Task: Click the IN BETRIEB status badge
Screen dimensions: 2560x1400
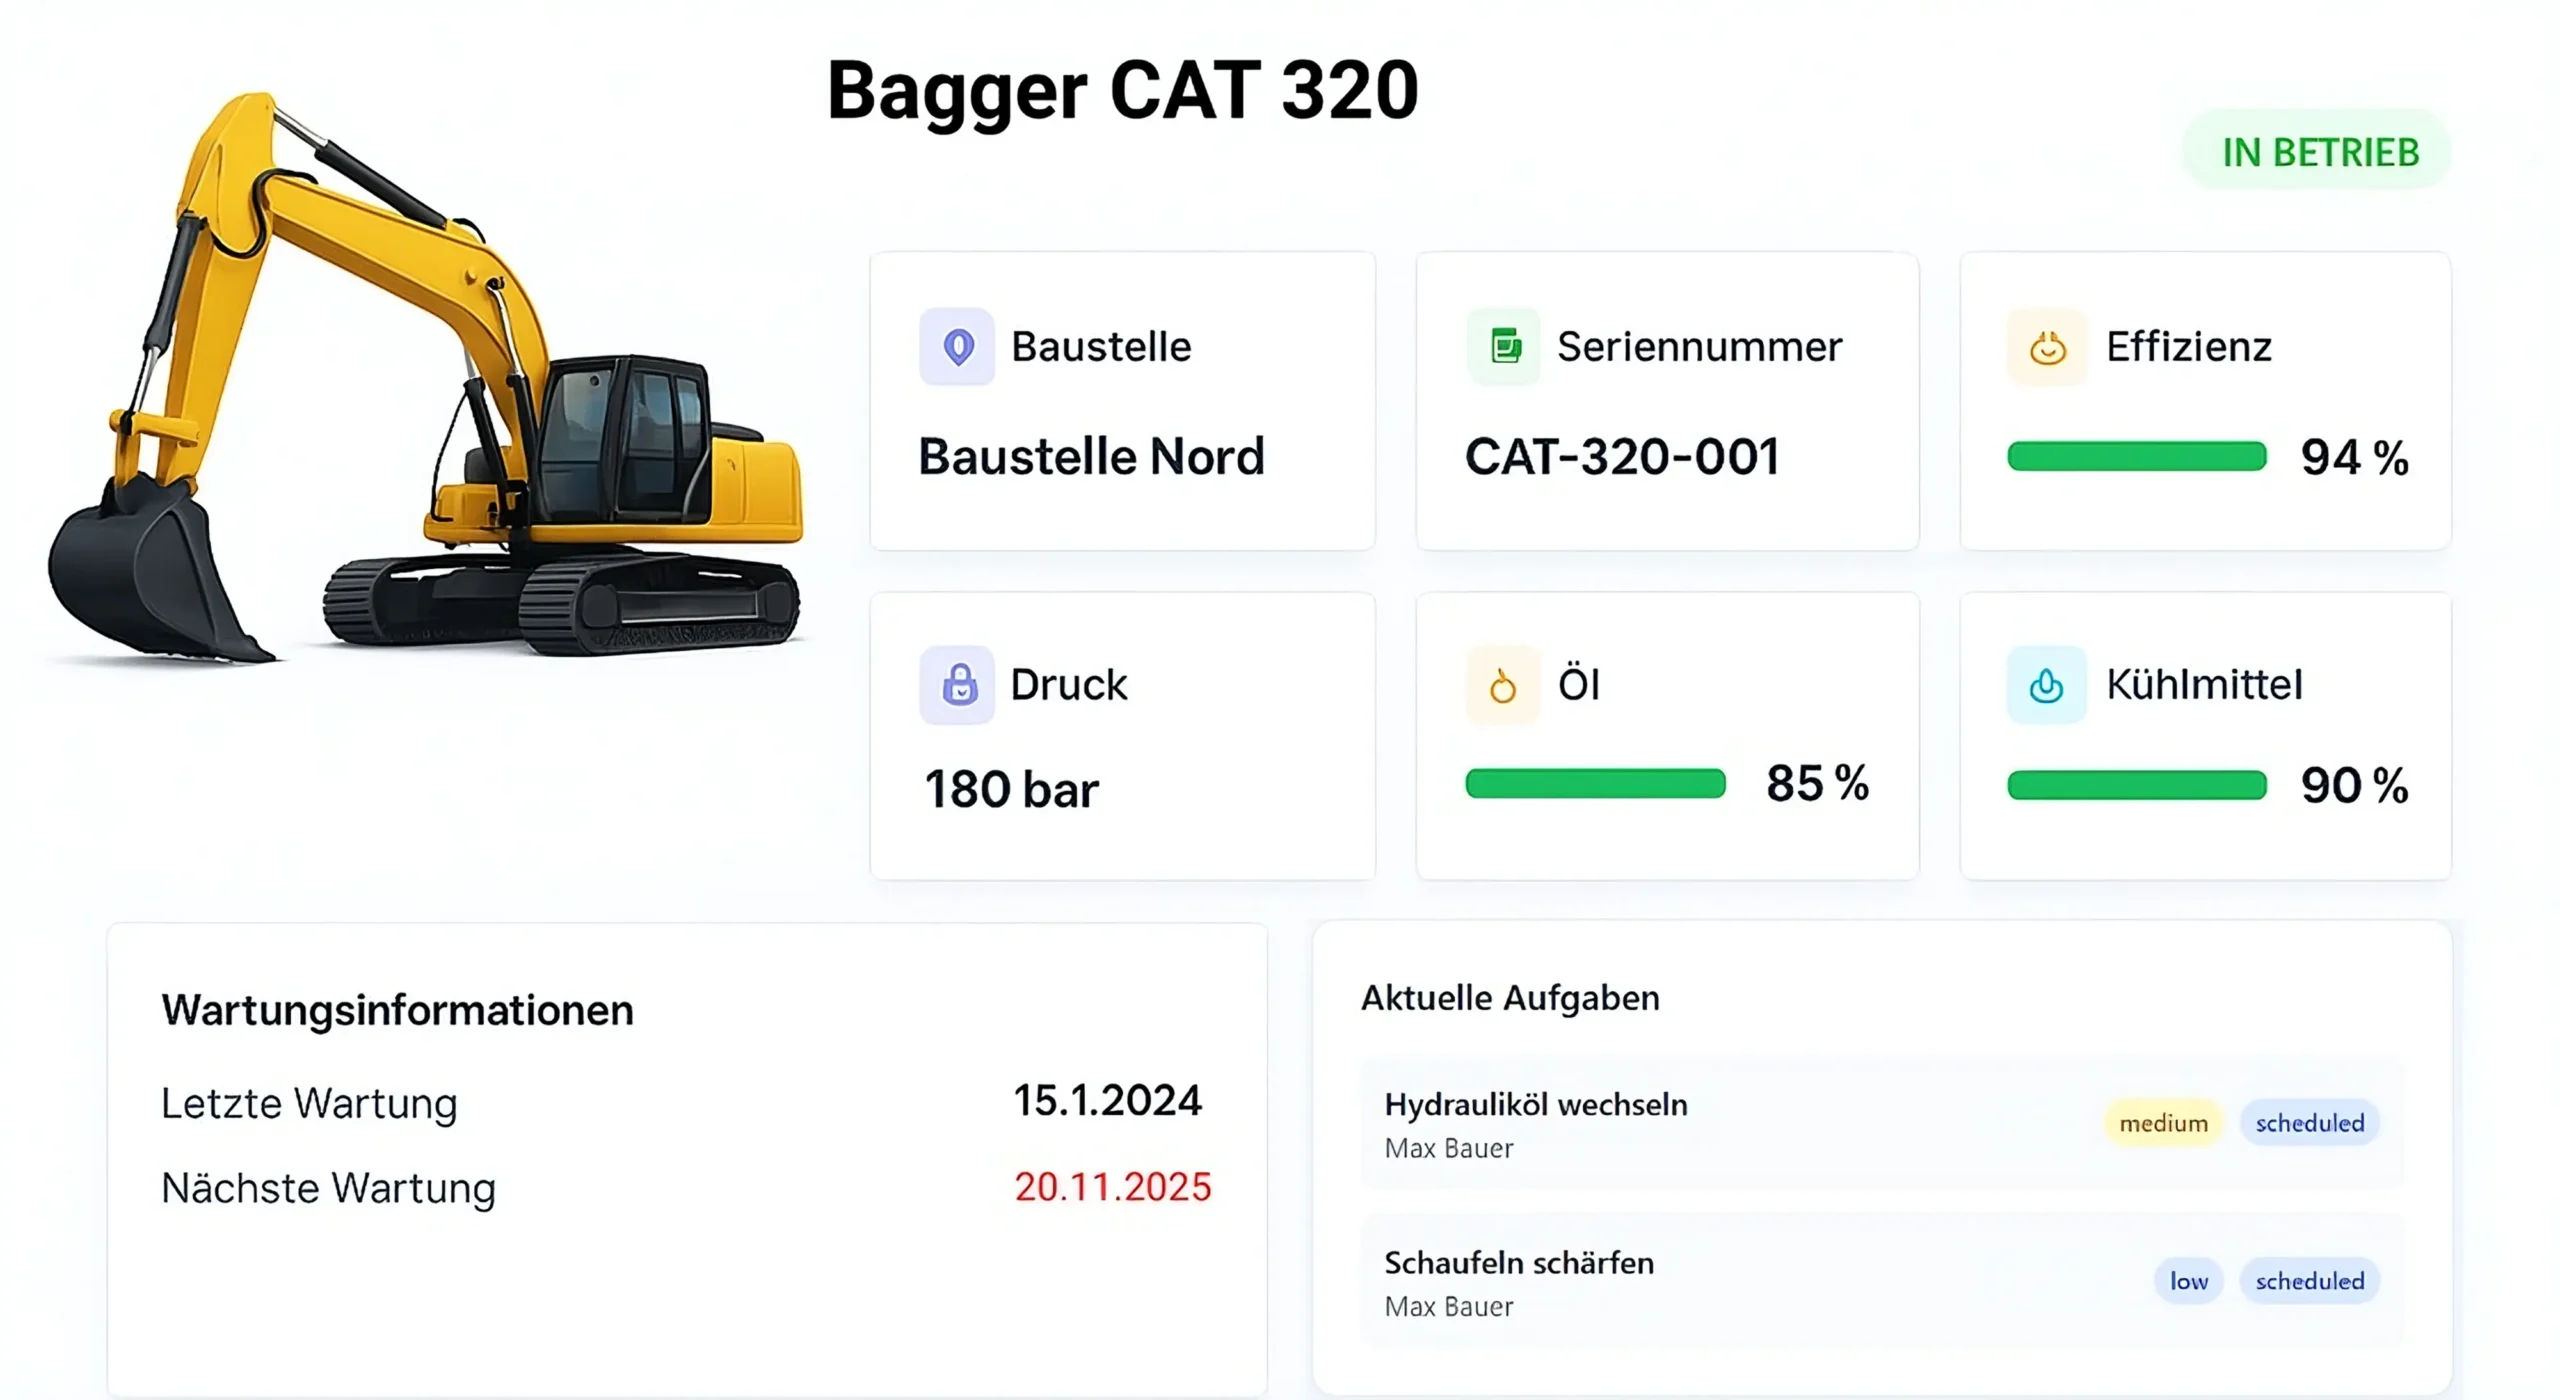Action: pyautogui.click(x=2319, y=152)
